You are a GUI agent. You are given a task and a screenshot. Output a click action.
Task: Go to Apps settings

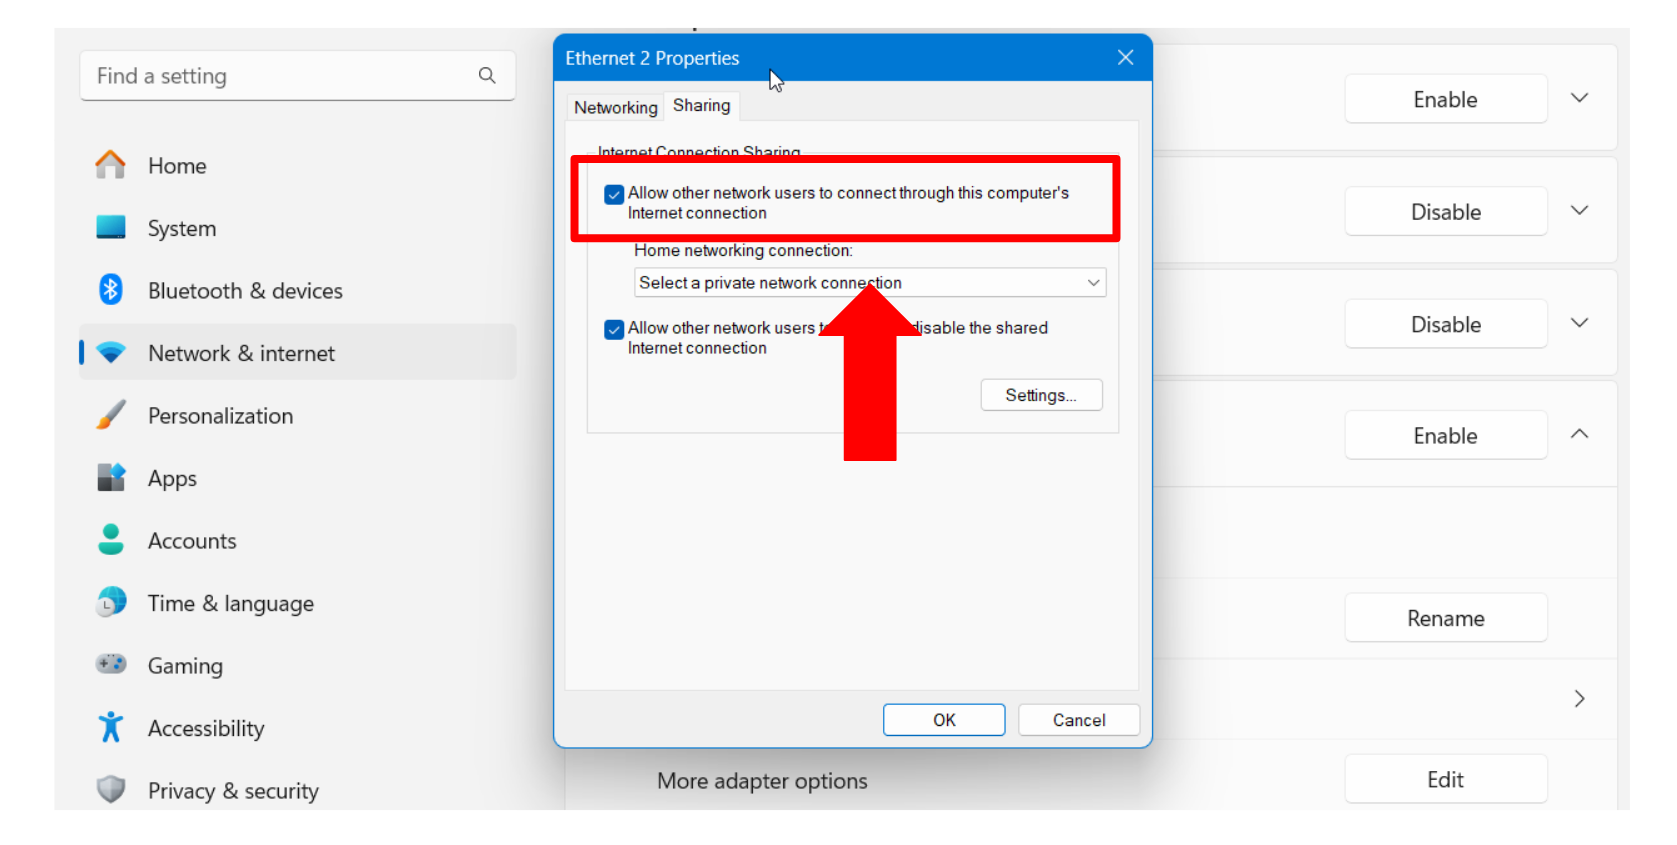(298, 478)
